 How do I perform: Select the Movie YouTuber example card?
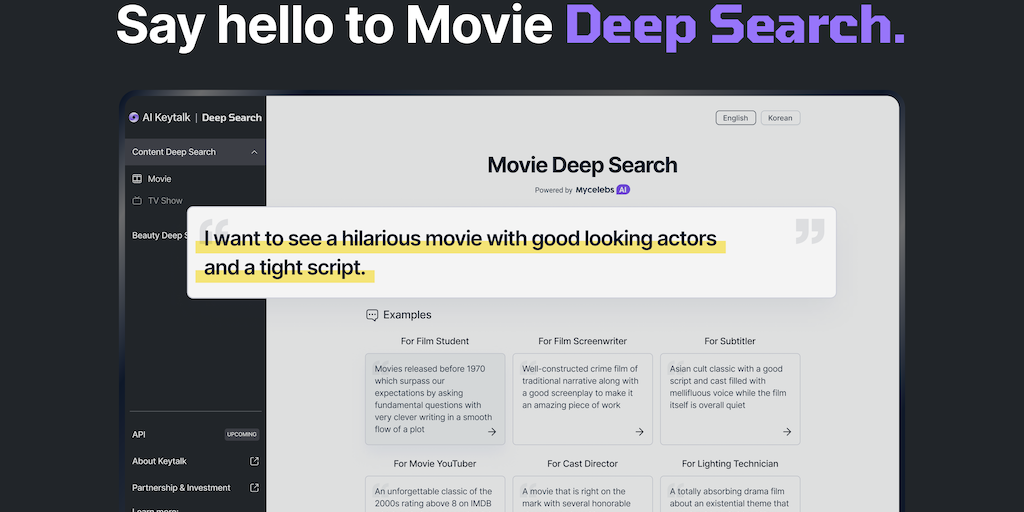tap(435, 494)
